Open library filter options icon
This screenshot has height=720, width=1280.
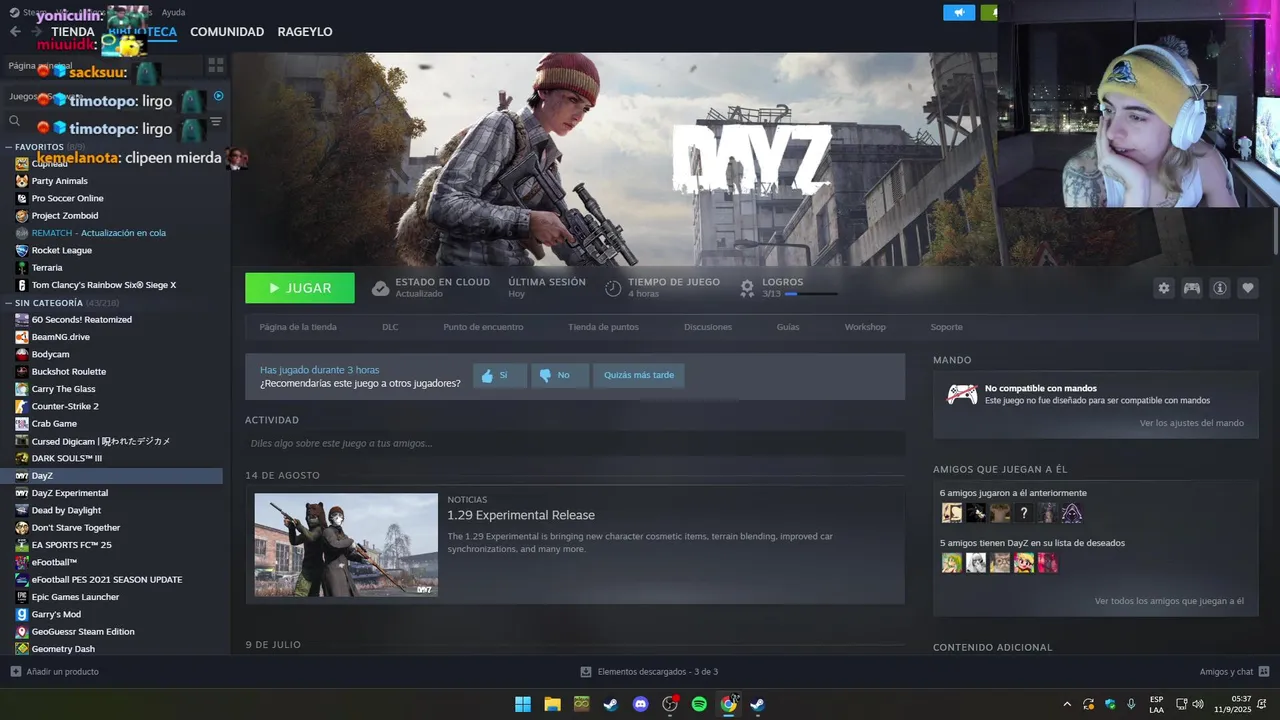tap(216, 121)
